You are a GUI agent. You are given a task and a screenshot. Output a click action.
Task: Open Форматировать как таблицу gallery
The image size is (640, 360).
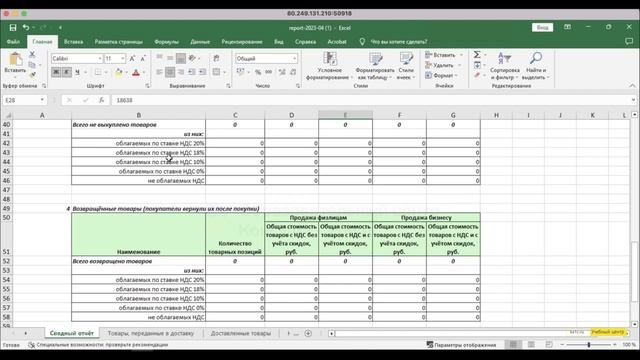click(x=375, y=66)
